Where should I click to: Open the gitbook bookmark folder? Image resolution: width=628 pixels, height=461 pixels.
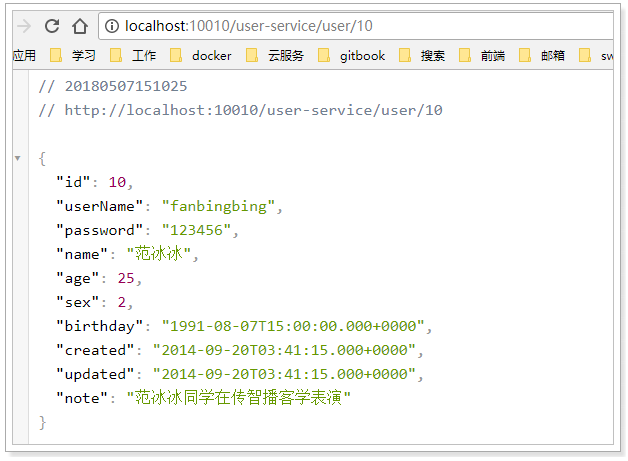tap(351, 55)
